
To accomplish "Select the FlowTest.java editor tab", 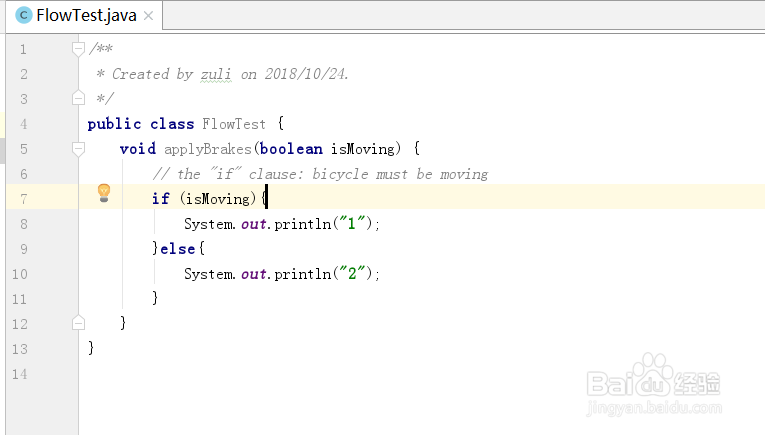I will [84, 16].
